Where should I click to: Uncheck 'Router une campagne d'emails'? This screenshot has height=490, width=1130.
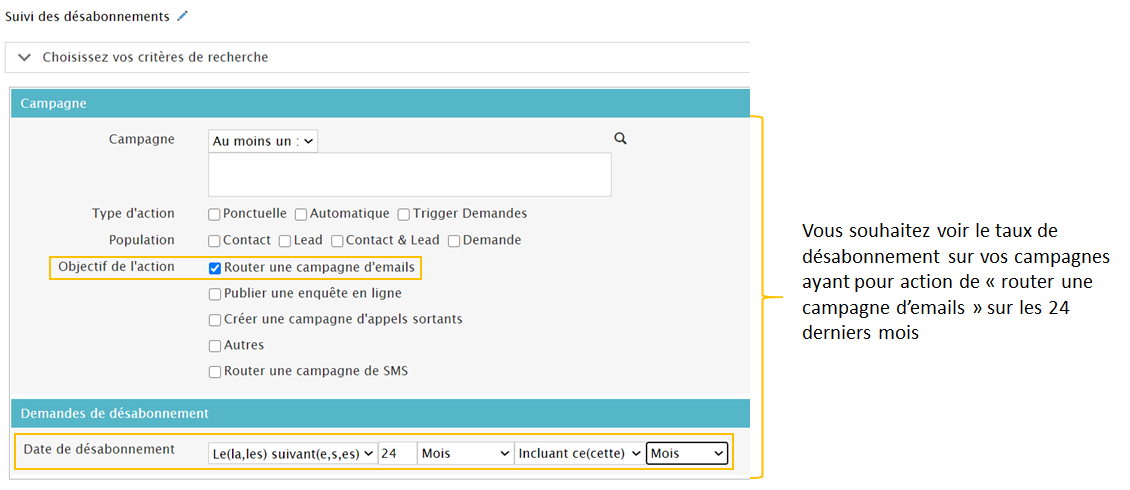click(215, 268)
